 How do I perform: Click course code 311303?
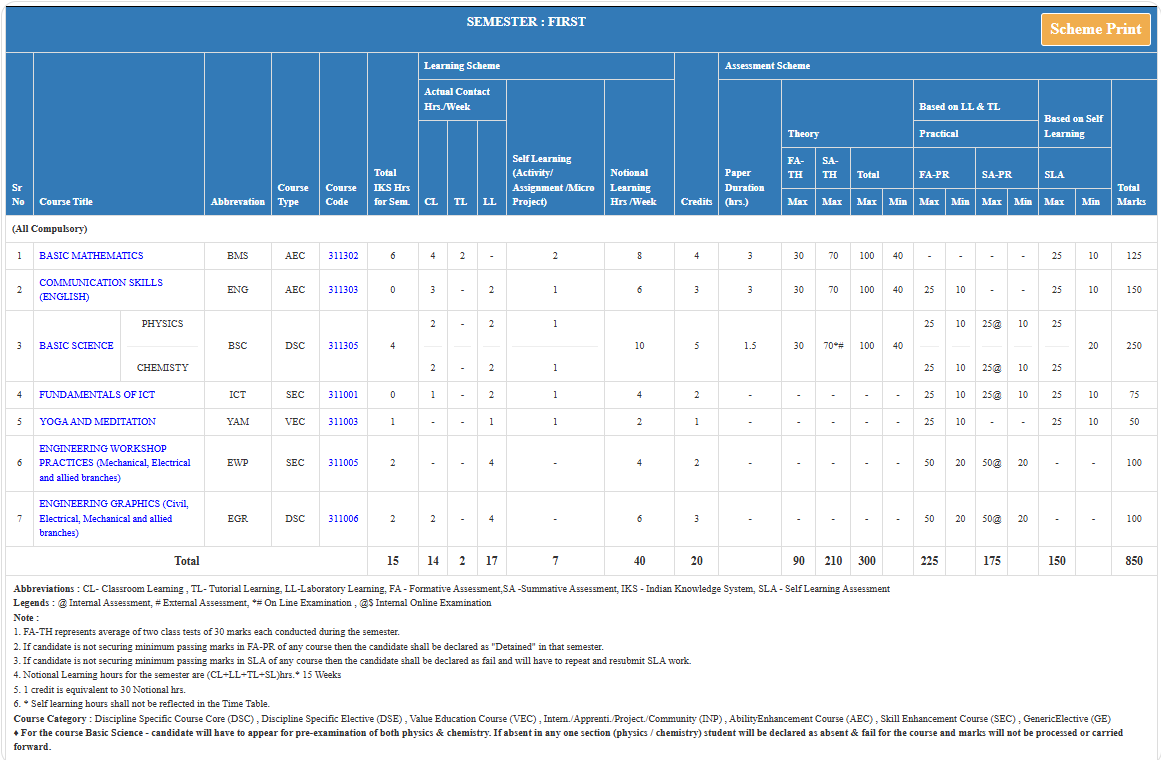[343, 290]
